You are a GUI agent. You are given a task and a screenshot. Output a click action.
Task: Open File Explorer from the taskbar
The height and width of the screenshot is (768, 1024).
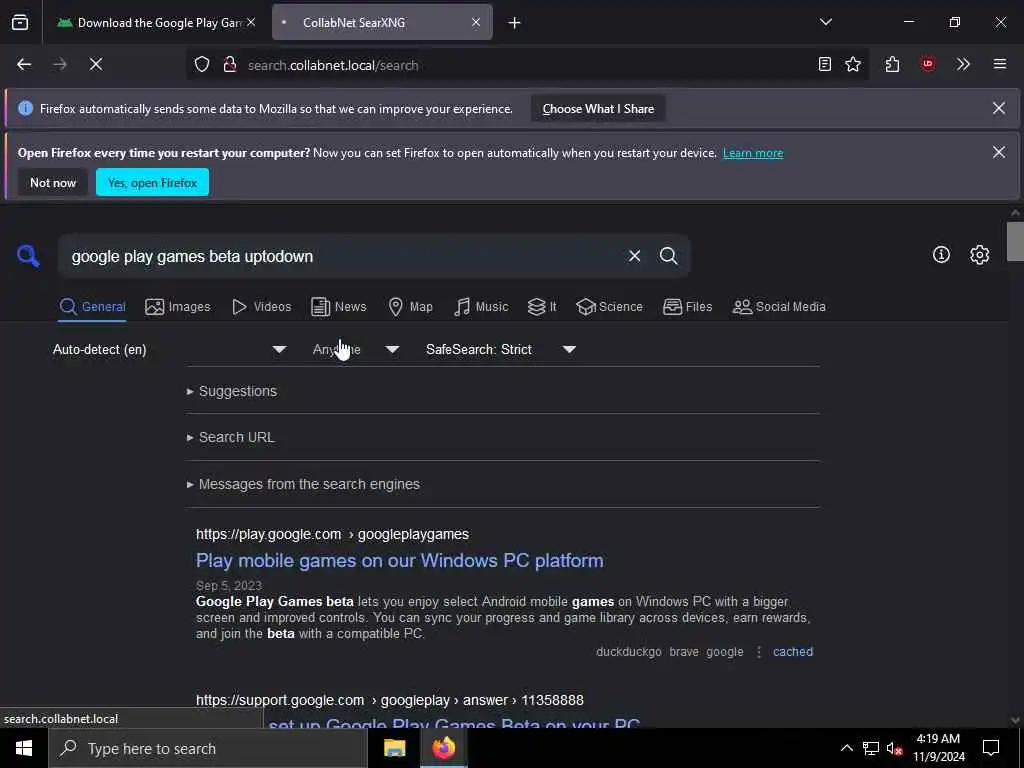coord(394,748)
